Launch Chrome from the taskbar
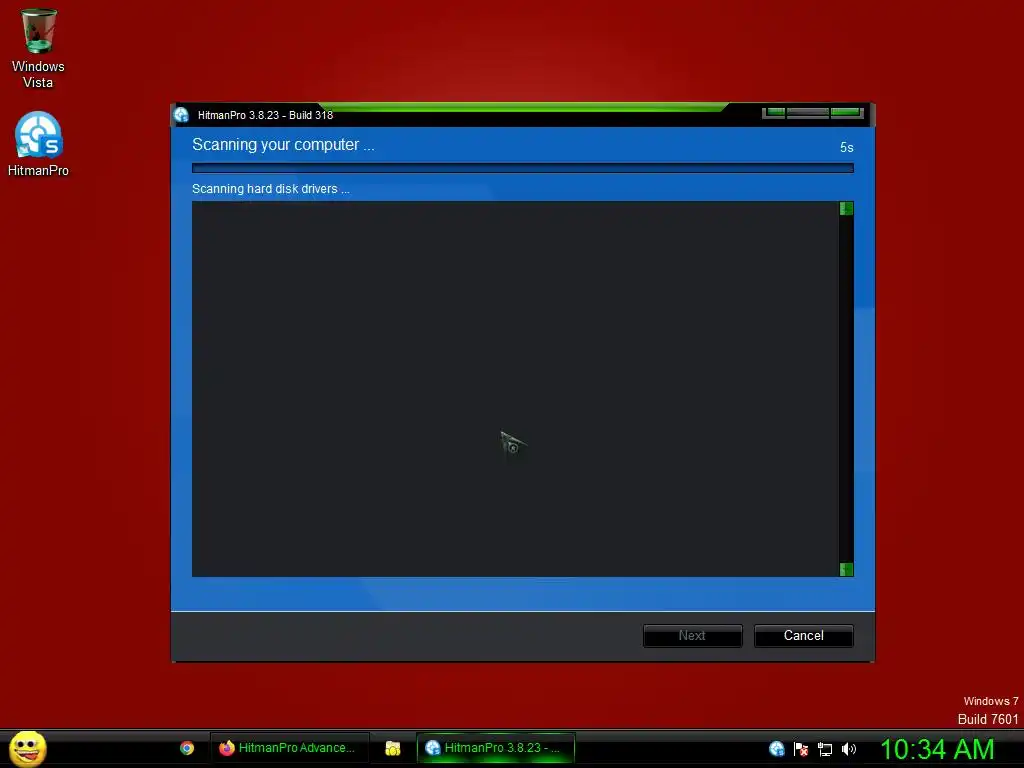 coord(187,748)
